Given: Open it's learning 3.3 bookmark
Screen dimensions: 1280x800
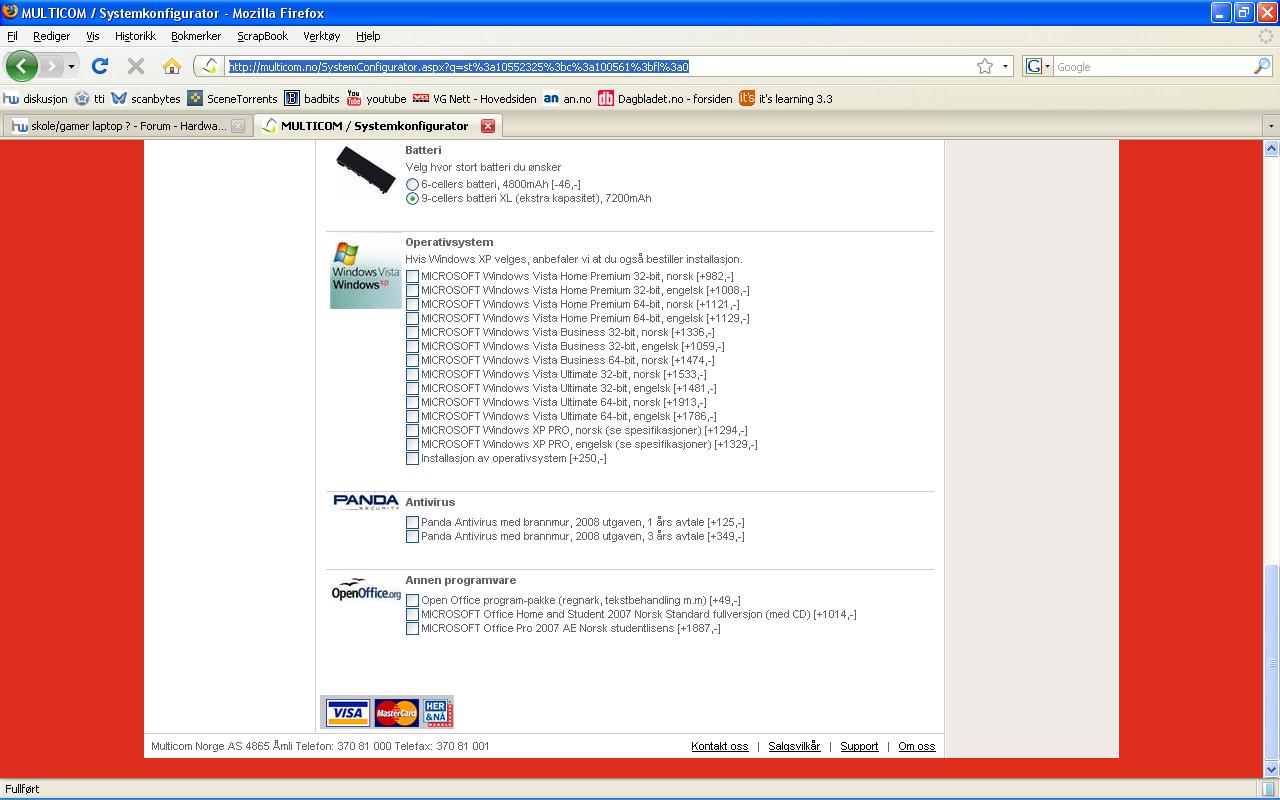Looking at the screenshot, I should click(x=786, y=98).
